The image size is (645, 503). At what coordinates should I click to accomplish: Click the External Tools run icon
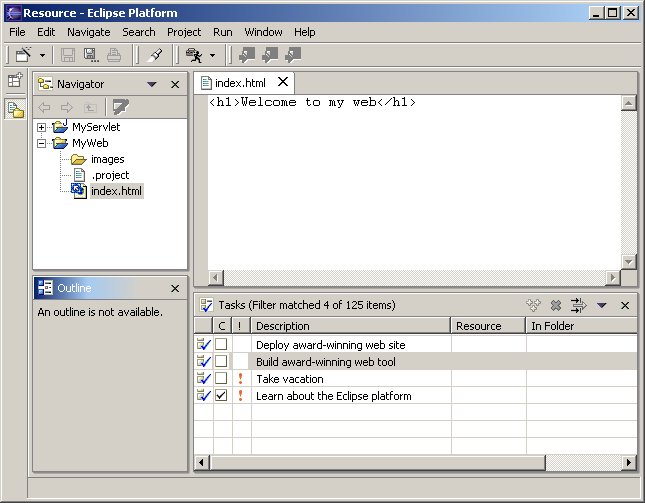click(x=194, y=55)
